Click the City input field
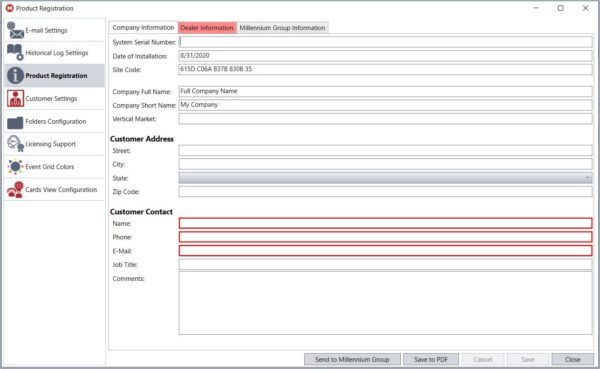Image resolution: width=600 pixels, height=369 pixels. (x=385, y=164)
